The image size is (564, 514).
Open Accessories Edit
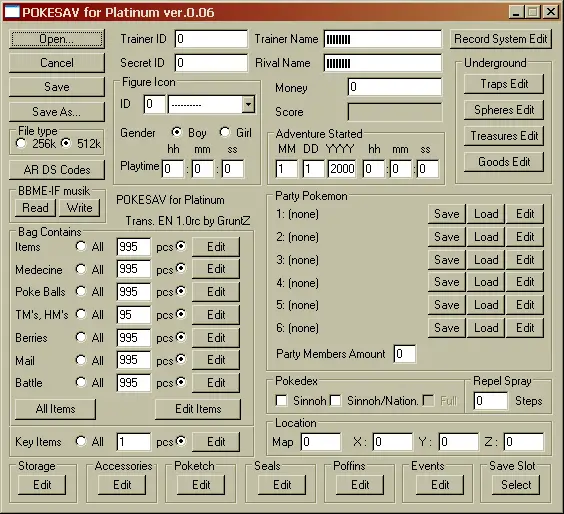coord(122,485)
